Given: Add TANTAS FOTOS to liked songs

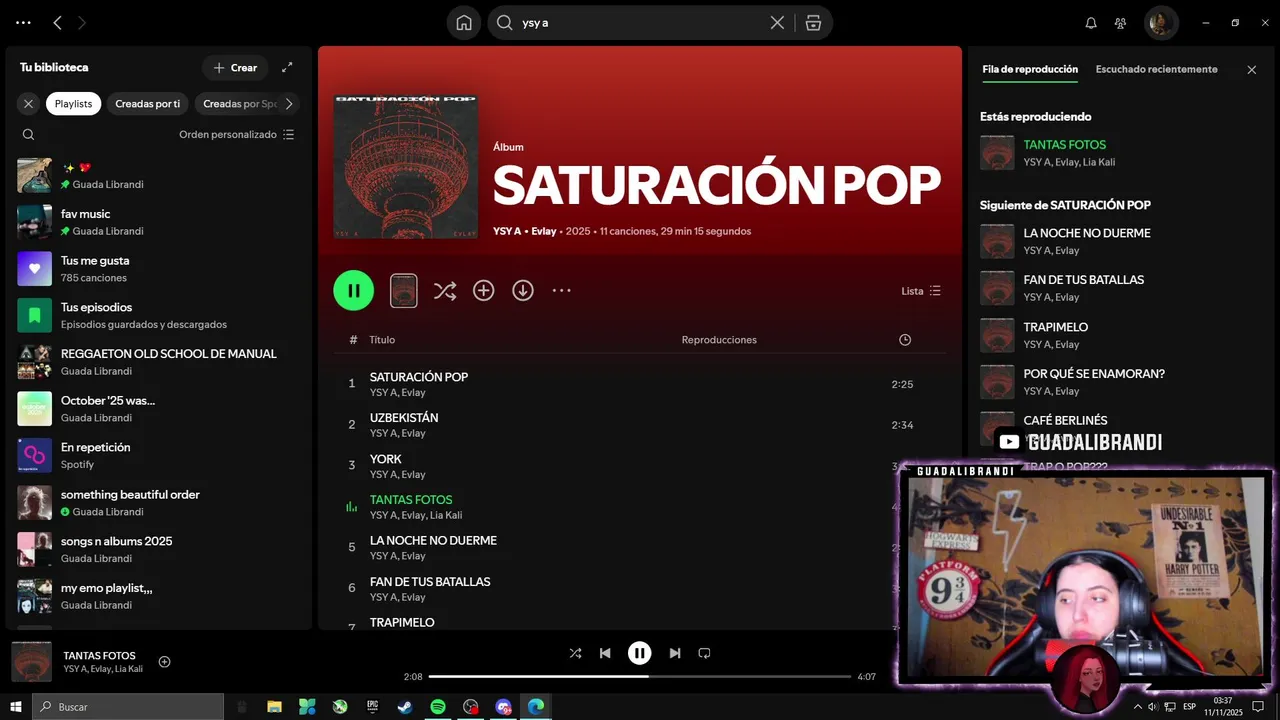Looking at the screenshot, I should click(x=165, y=661).
